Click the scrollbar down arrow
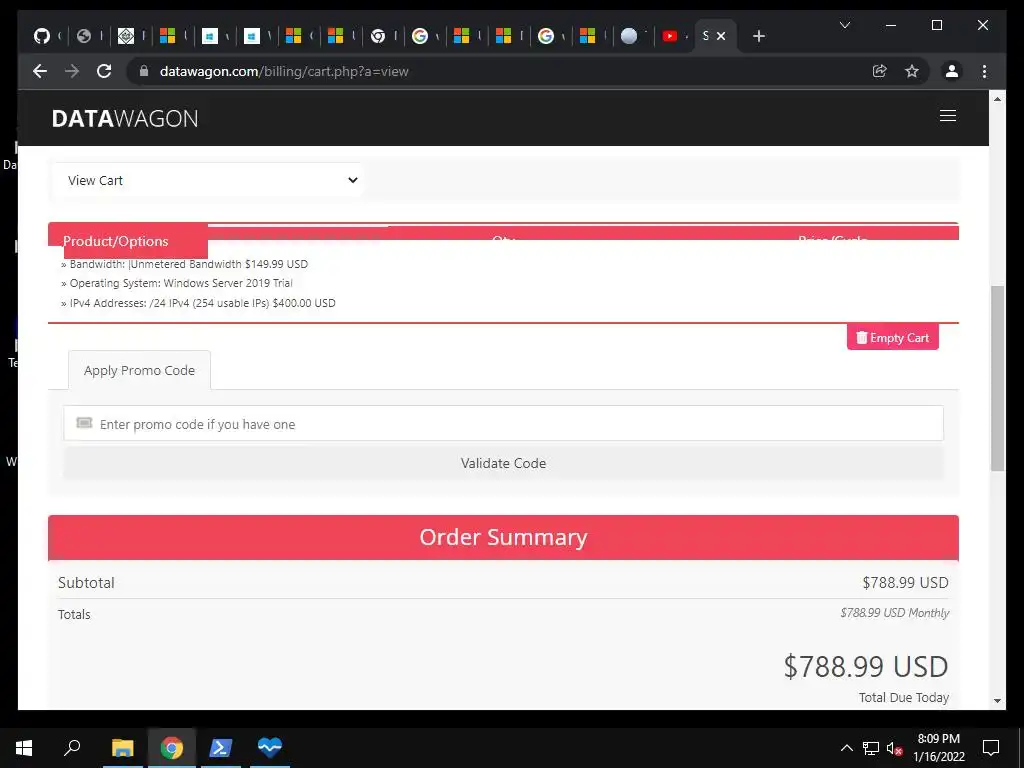The width and height of the screenshot is (1024, 768). click(x=997, y=701)
